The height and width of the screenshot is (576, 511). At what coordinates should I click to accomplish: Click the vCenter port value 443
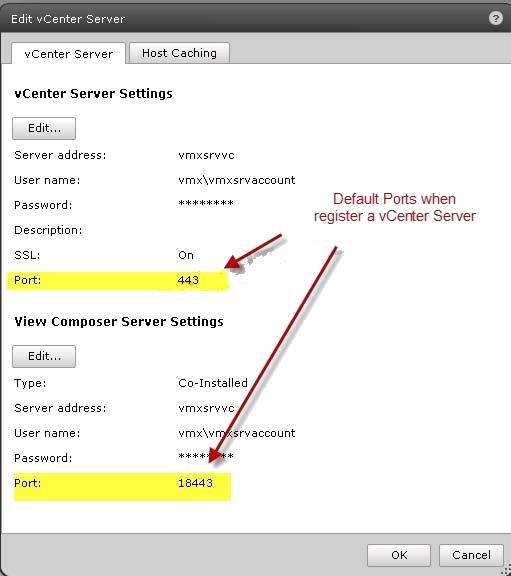pos(188,280)
